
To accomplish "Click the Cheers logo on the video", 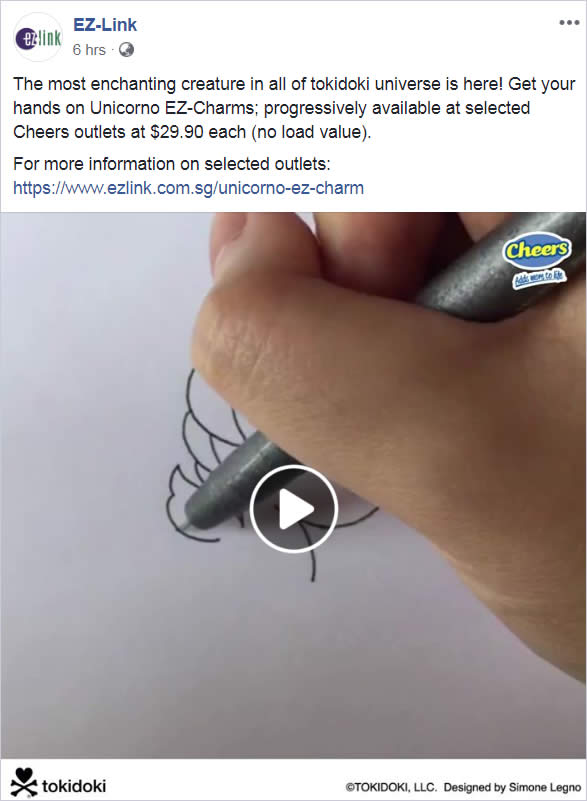I will (x=536, y=250).
